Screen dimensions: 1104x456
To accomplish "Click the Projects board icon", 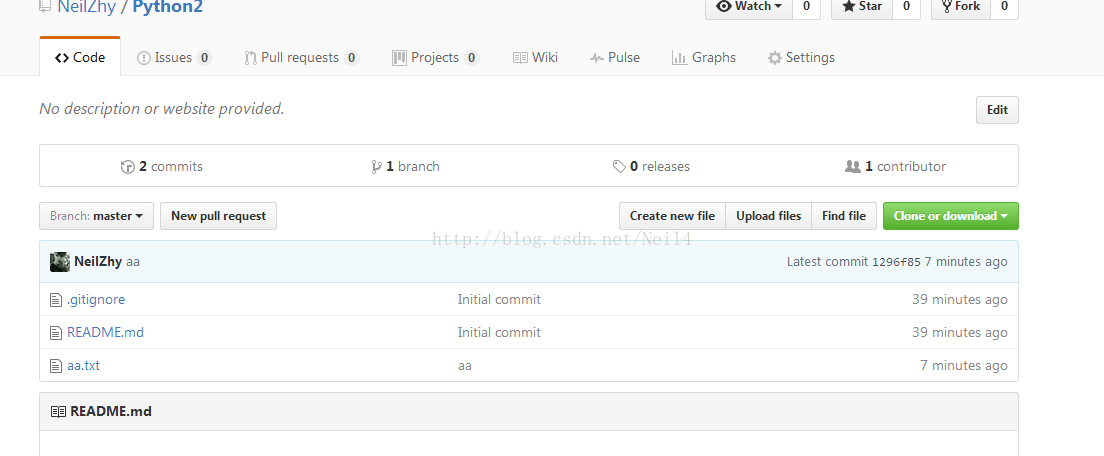I will [399, 58].
